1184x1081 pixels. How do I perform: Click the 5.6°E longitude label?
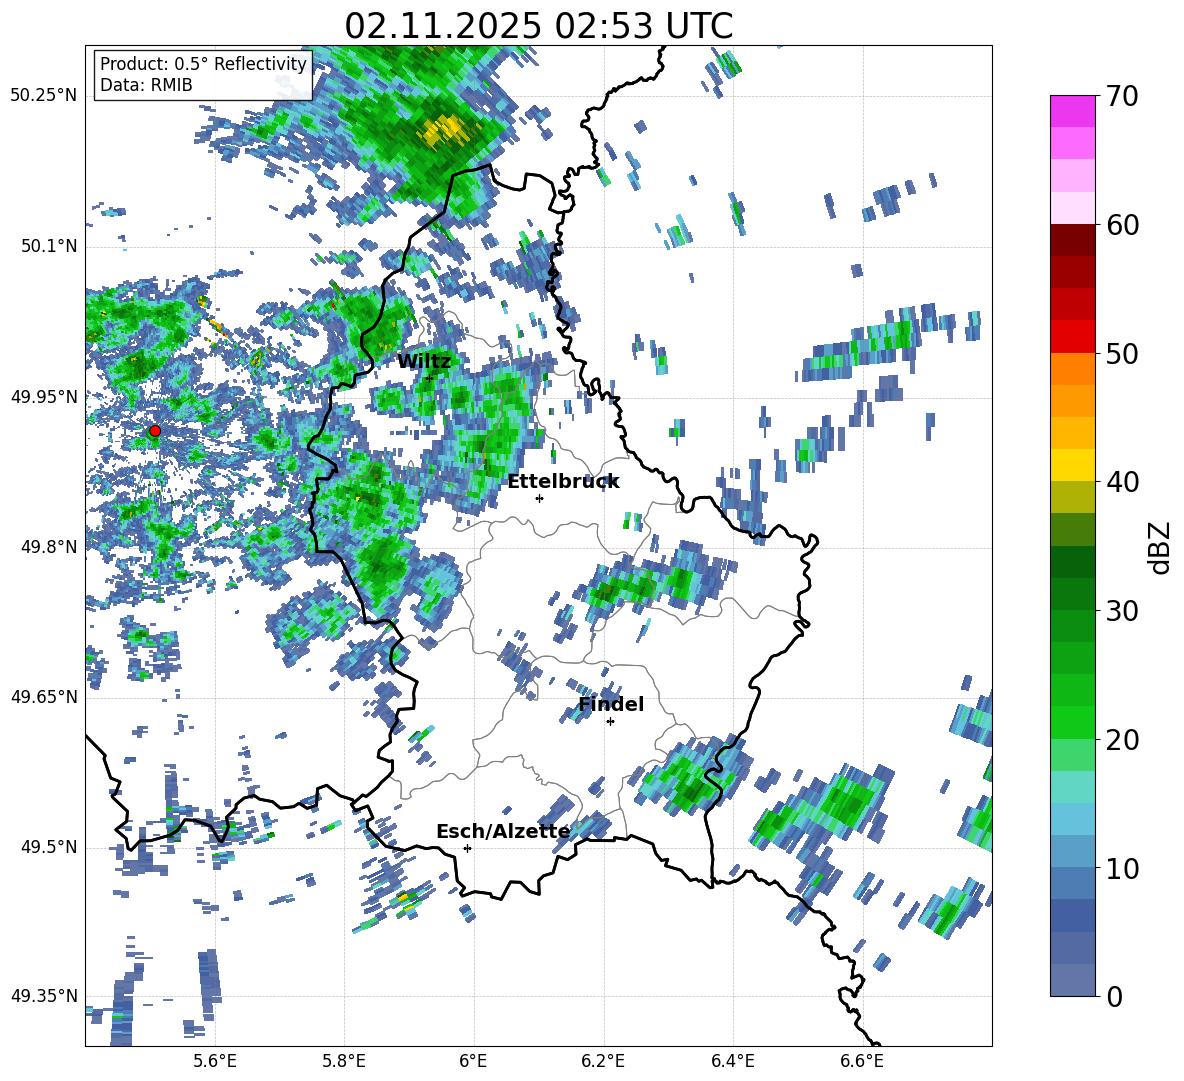[x=215, y=1061]
